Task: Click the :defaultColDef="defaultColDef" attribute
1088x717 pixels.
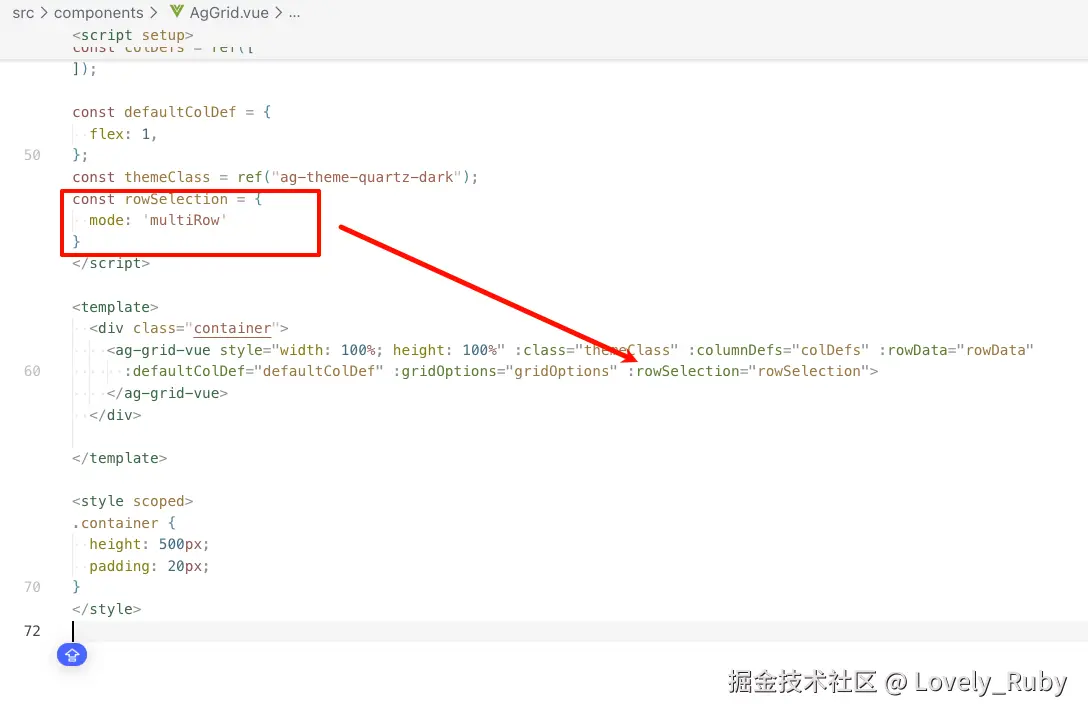Action: [254, 371]
